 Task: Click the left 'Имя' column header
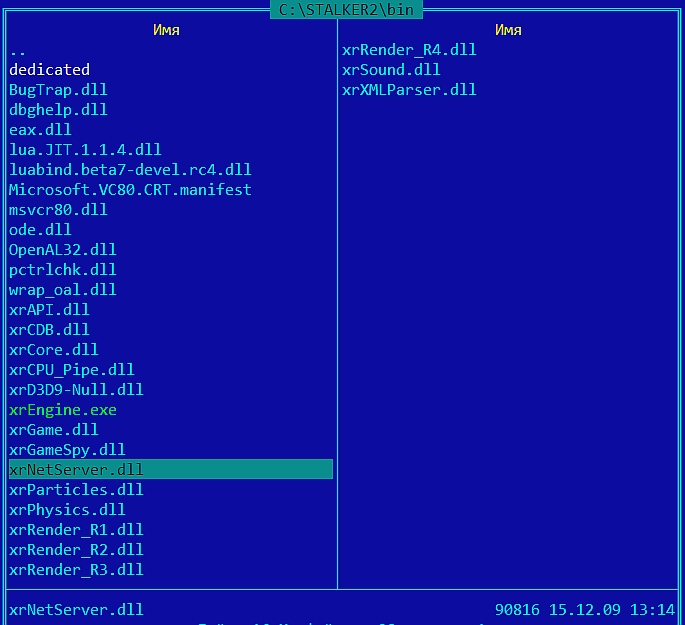[x=167, y=30]
